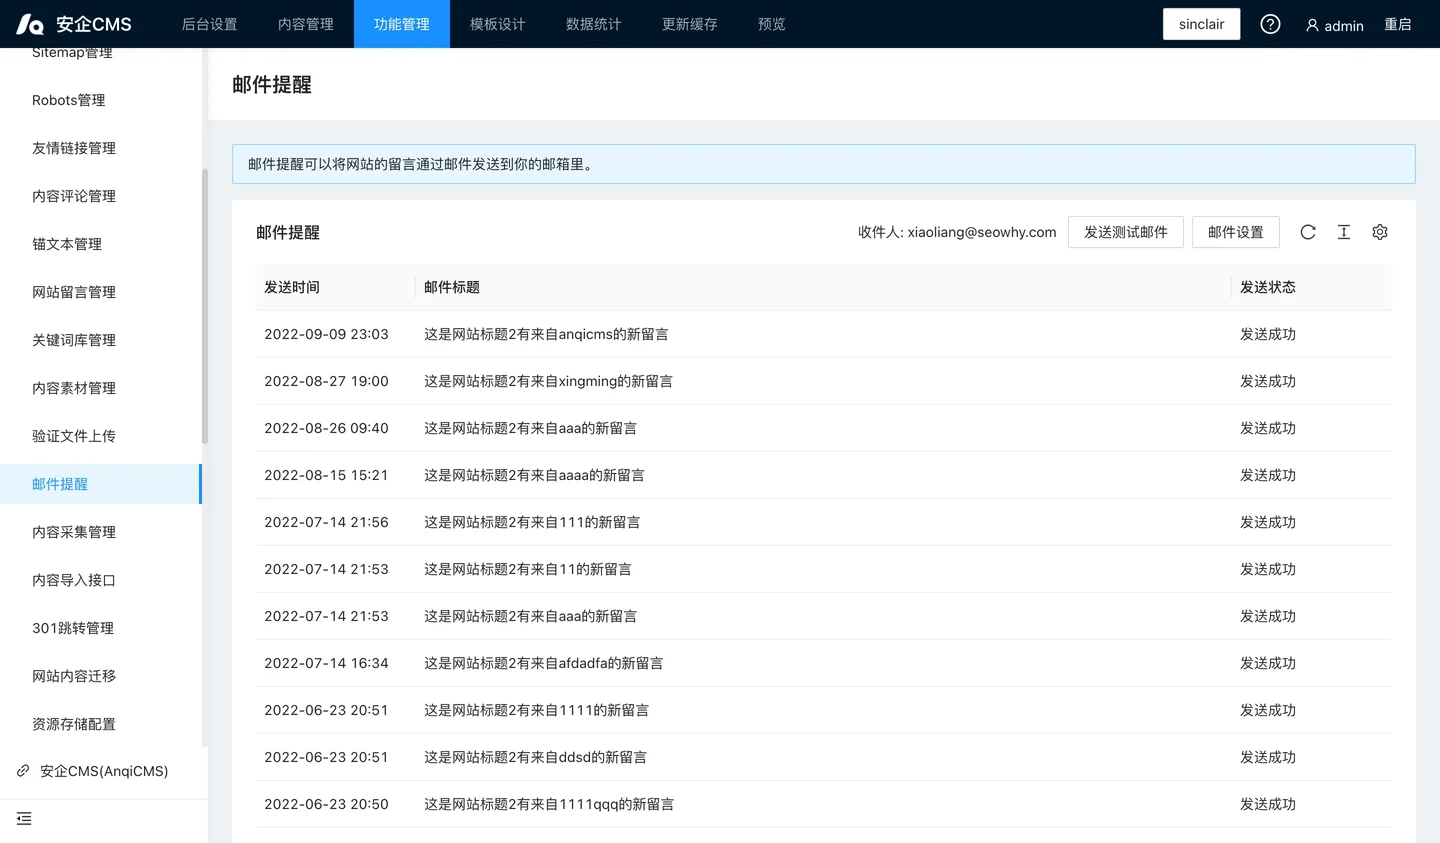Click the mail title from aaaa

coord(534,475)
